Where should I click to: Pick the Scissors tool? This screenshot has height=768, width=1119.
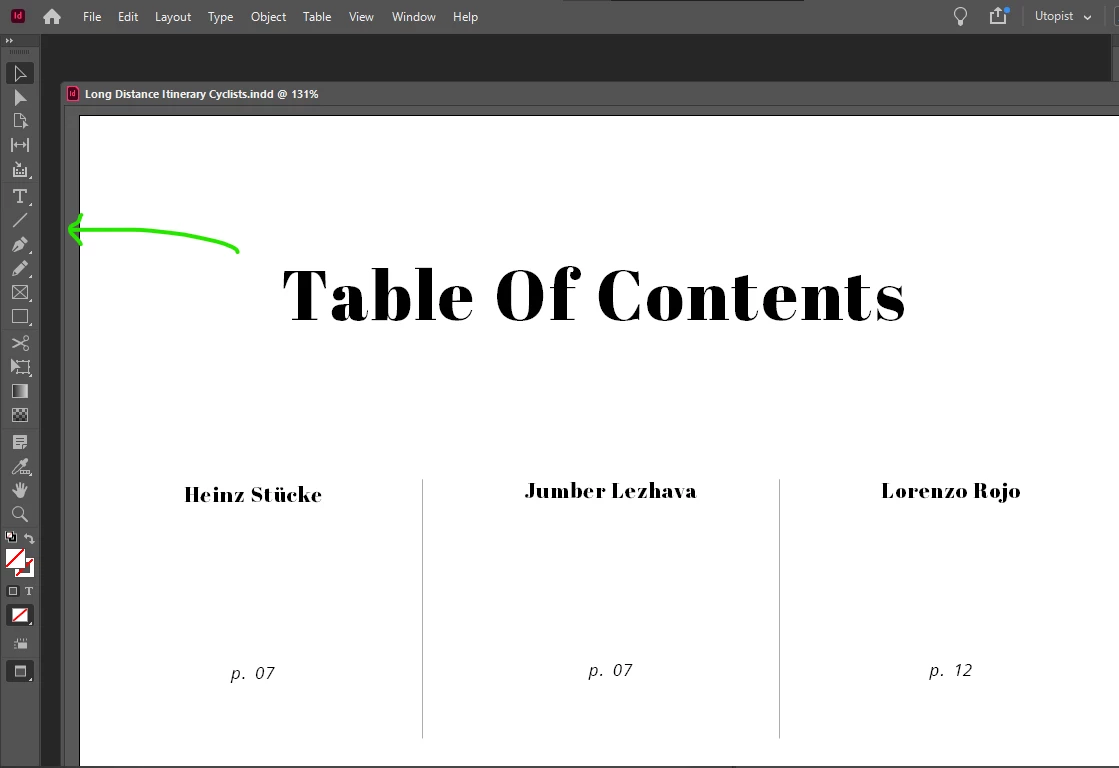(20, 343)
